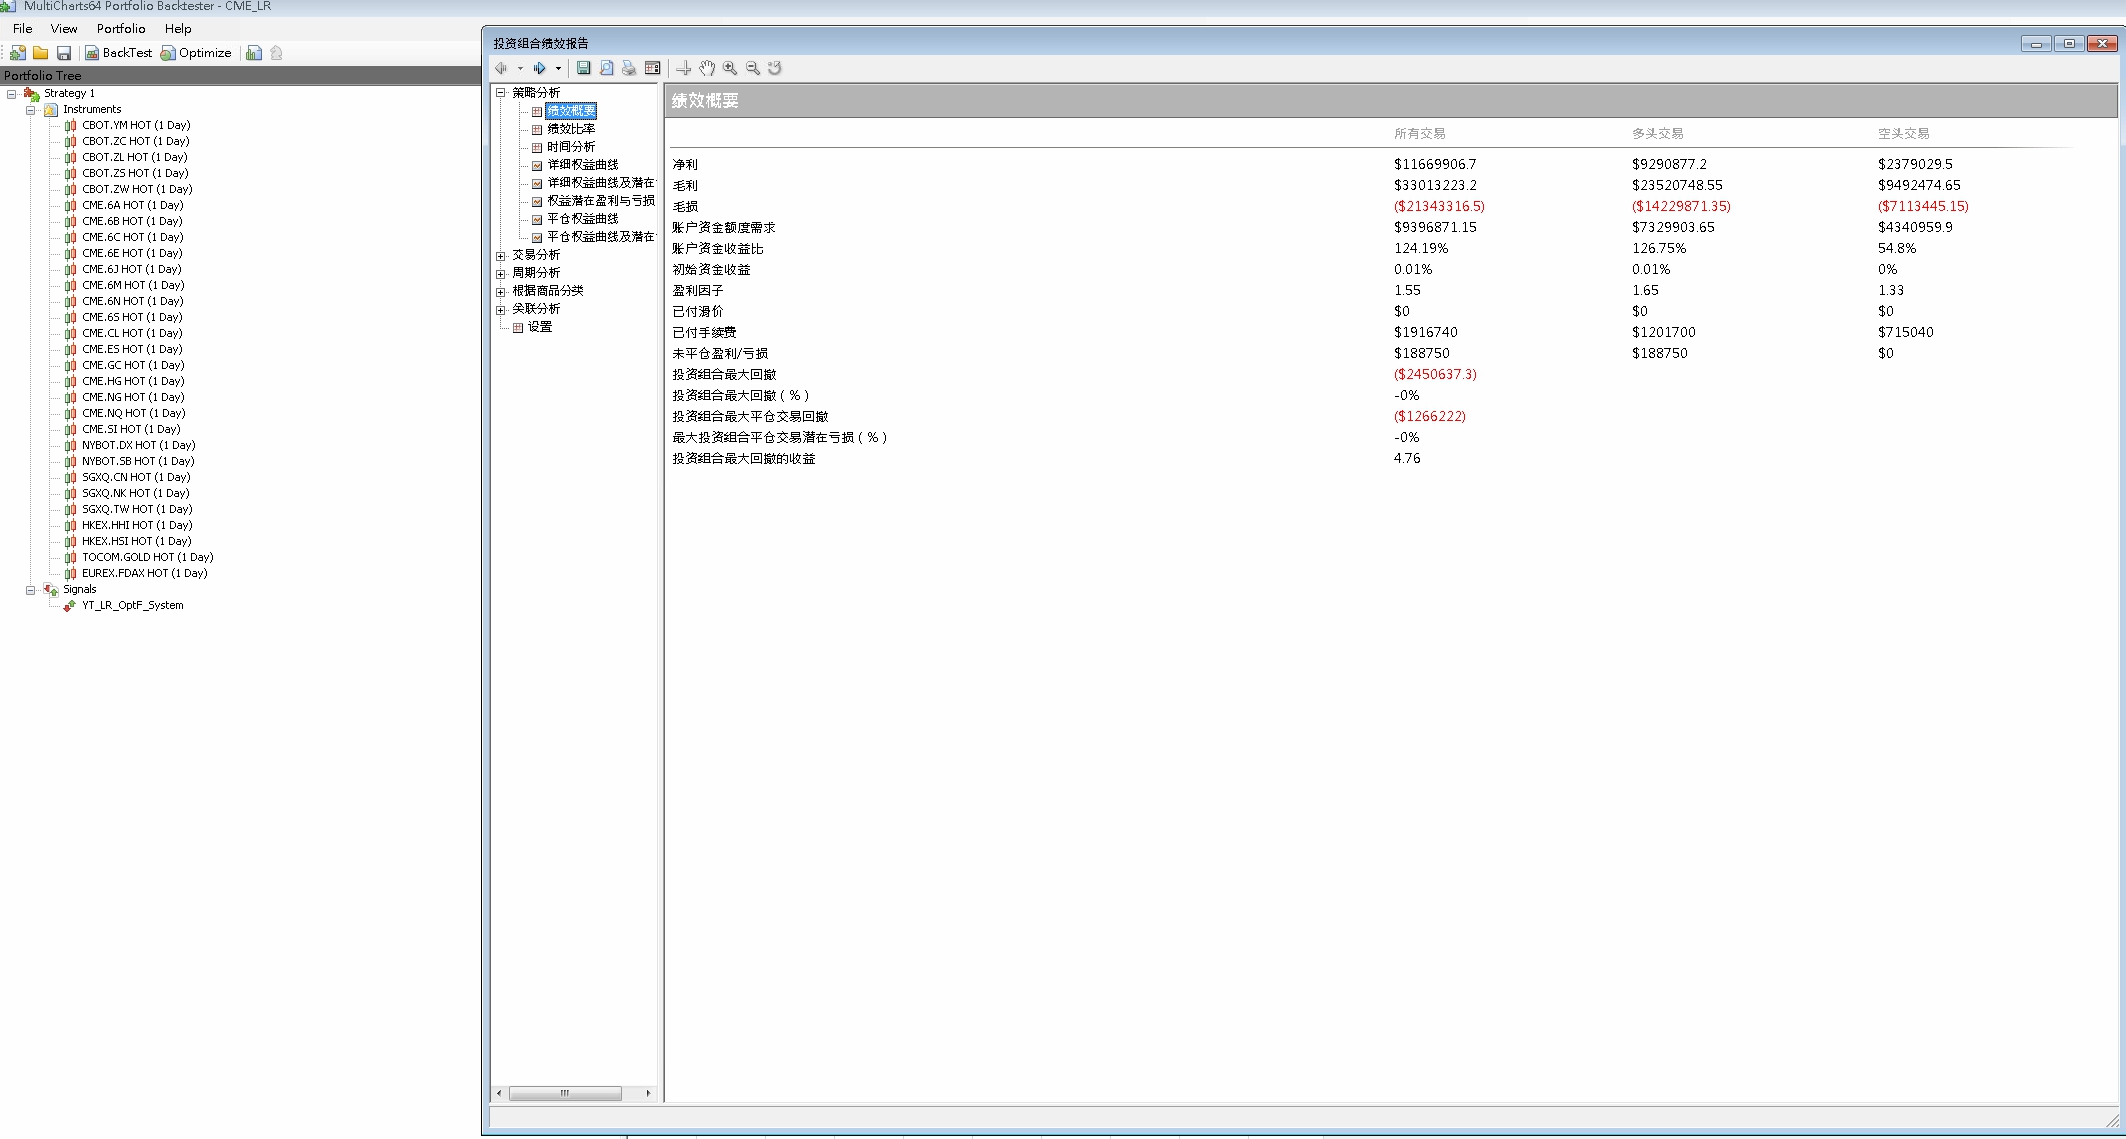Open a portfolio with the folder icon

point(41,53)
